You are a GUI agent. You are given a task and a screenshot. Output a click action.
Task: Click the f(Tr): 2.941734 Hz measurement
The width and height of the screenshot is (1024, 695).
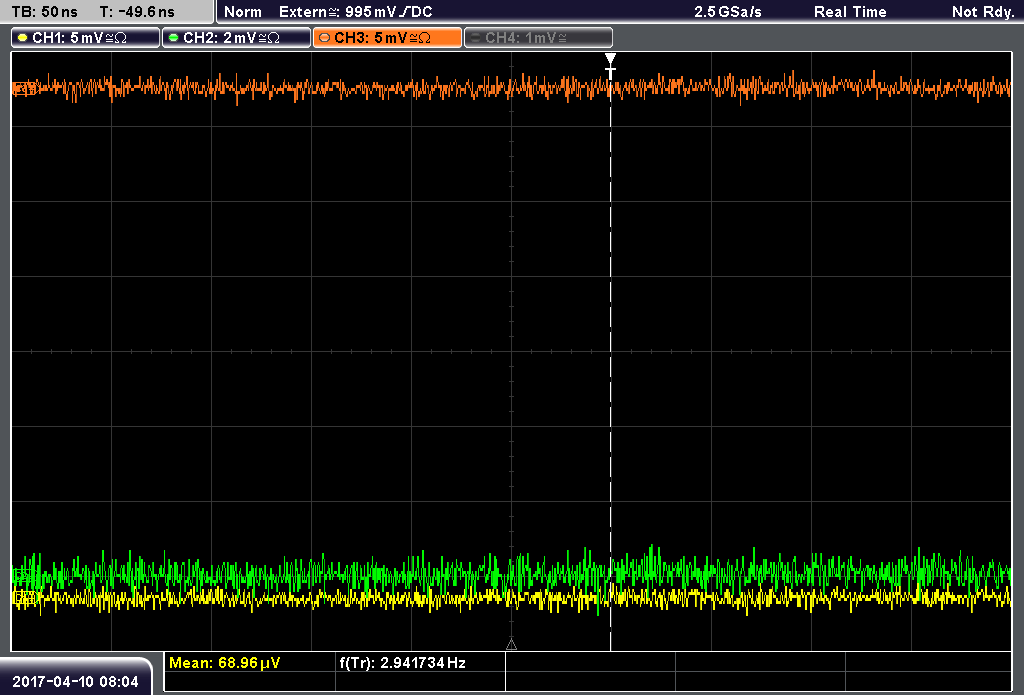click(x=402, y=663)
